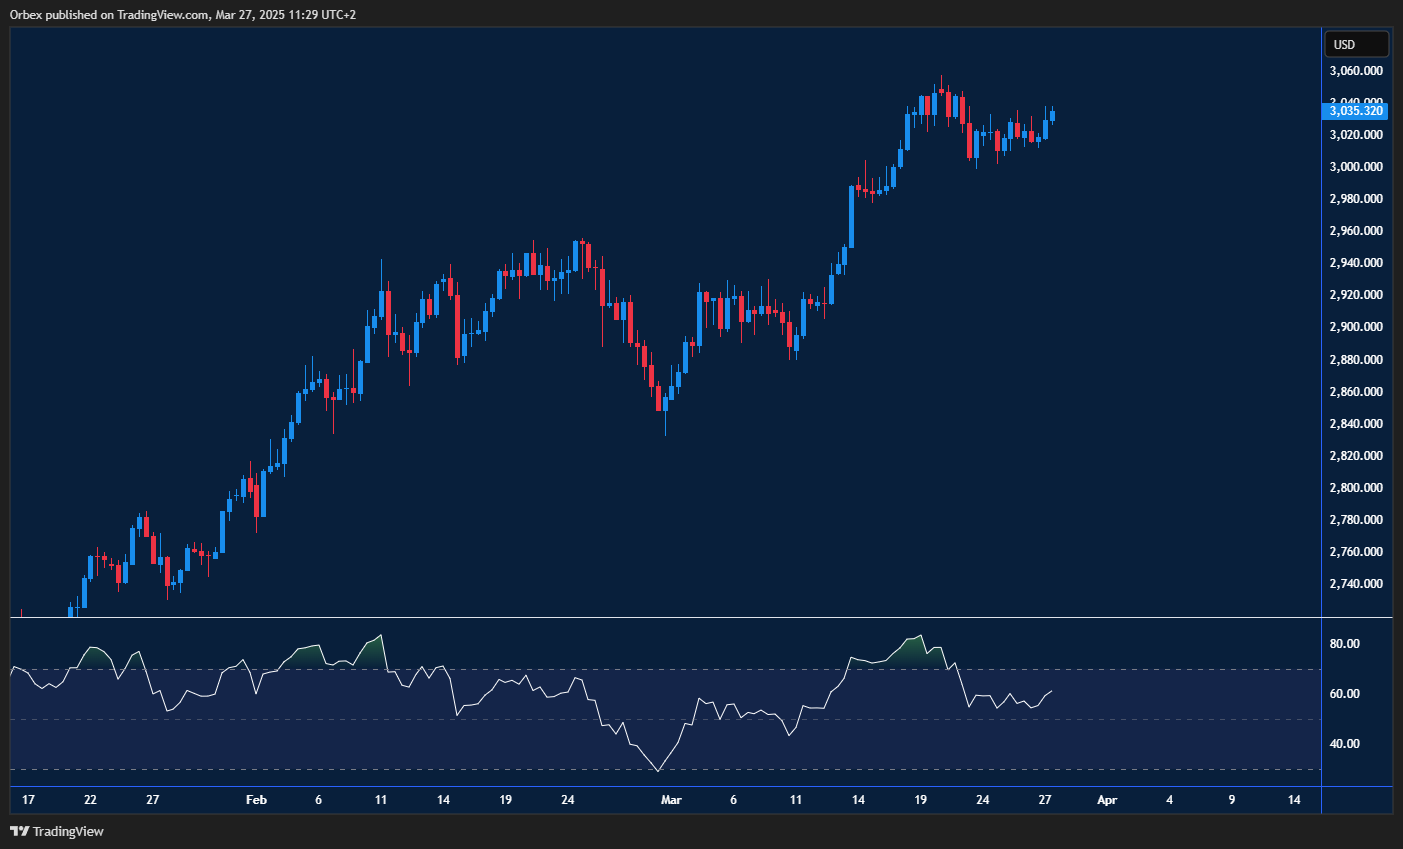Click the TradingView logo icon

19,831
